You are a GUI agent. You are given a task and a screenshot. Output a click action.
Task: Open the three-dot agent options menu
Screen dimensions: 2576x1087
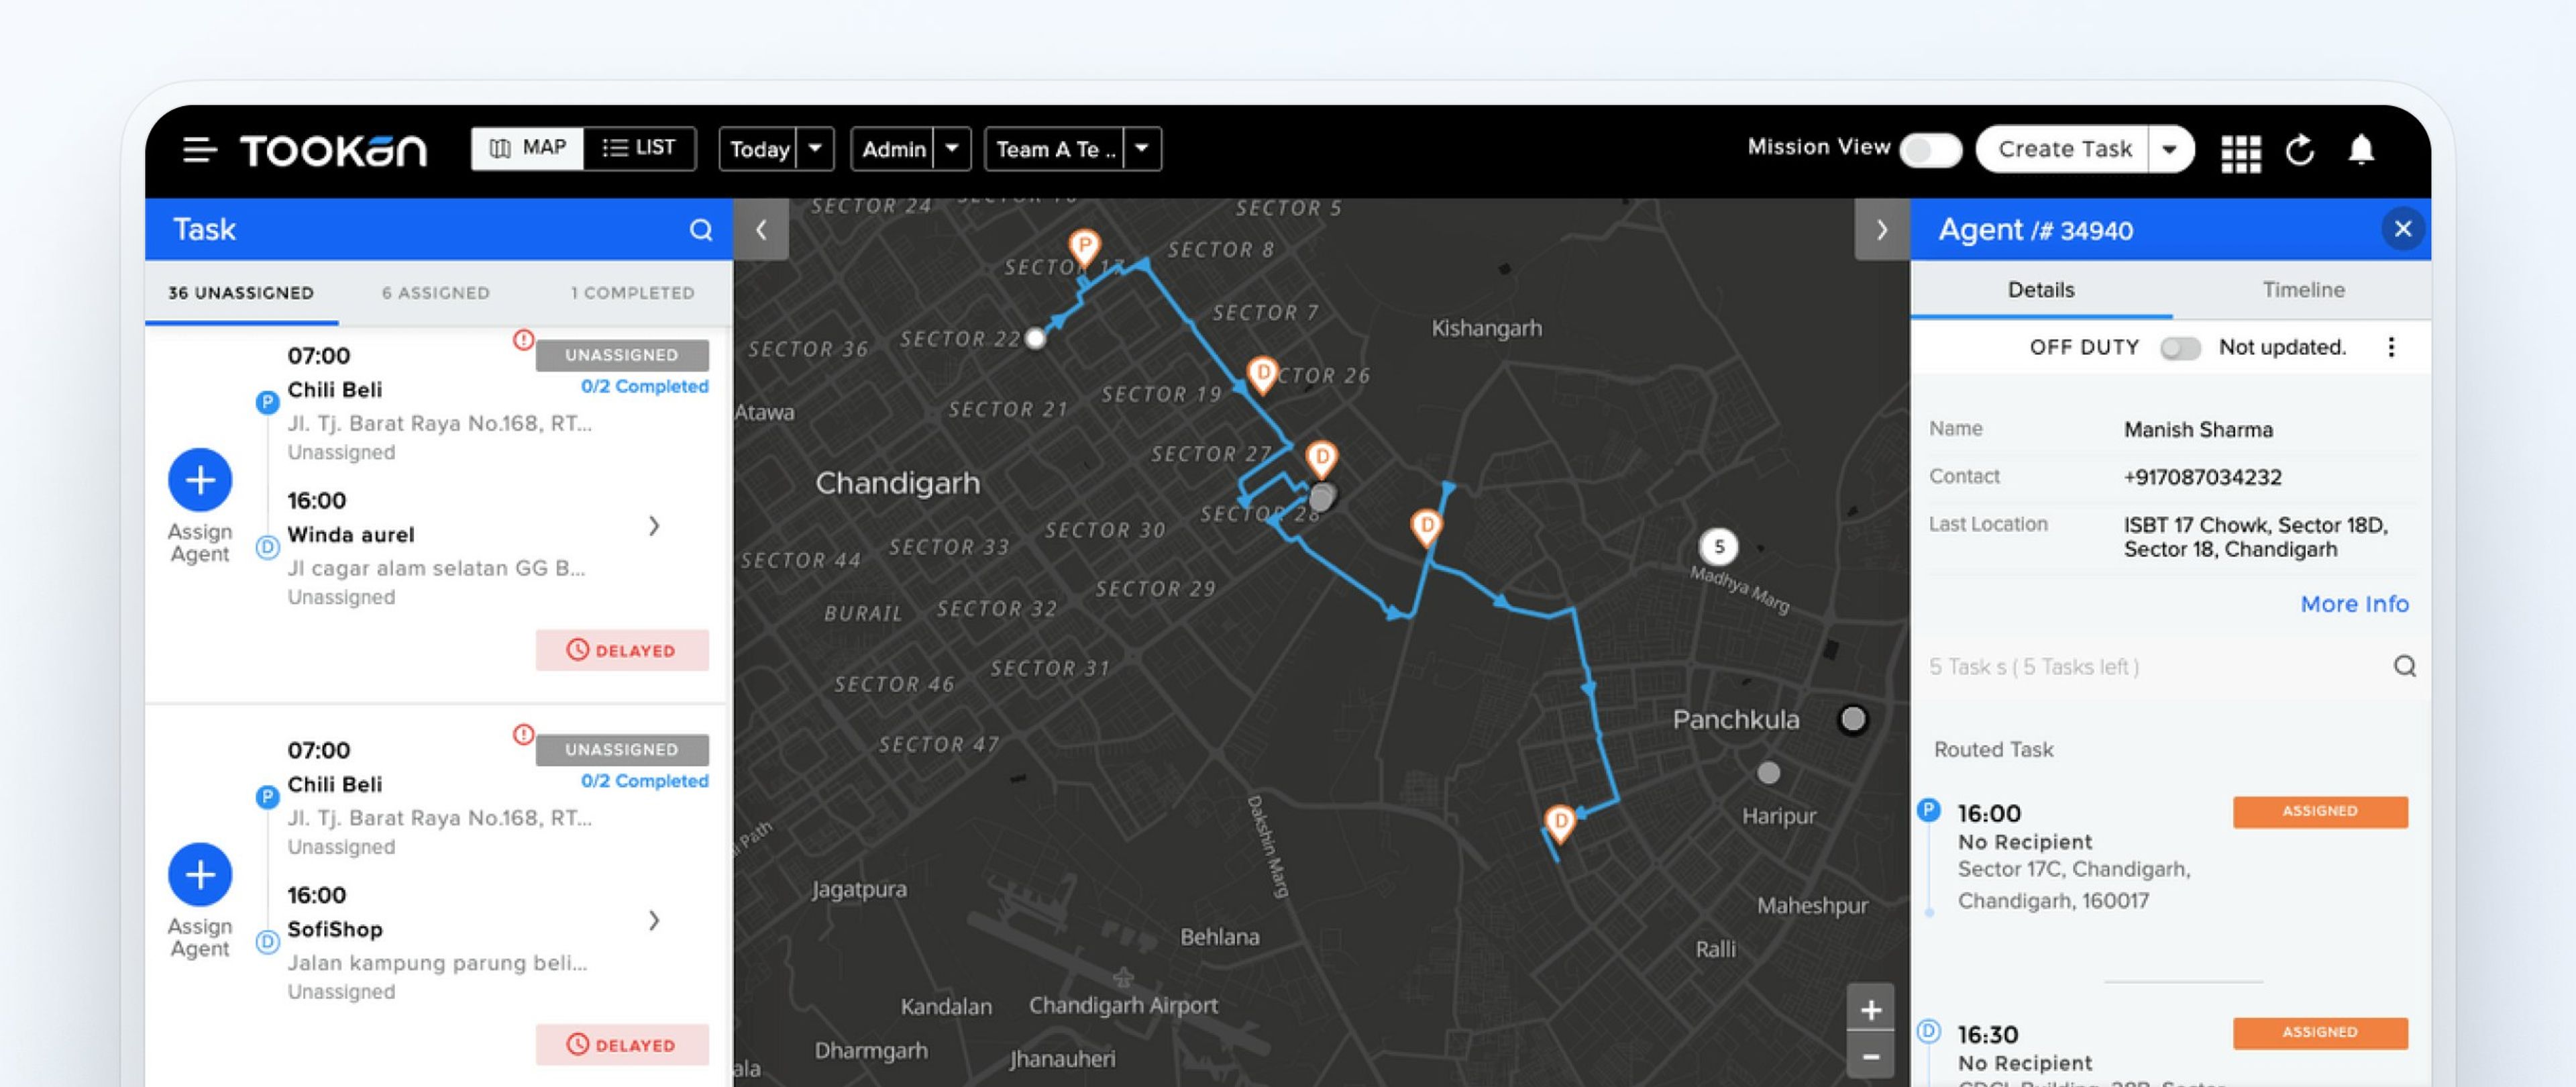point(2391,347)
